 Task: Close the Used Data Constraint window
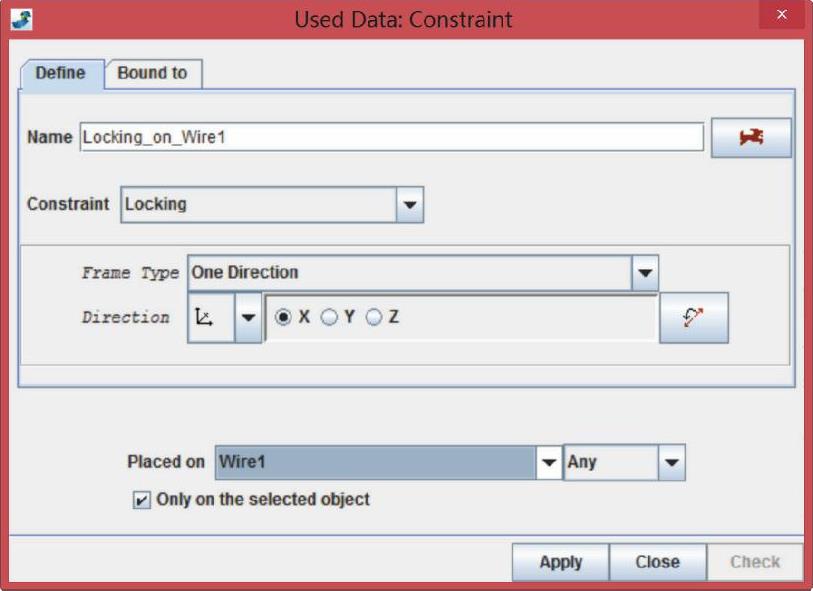click(781, 16)
